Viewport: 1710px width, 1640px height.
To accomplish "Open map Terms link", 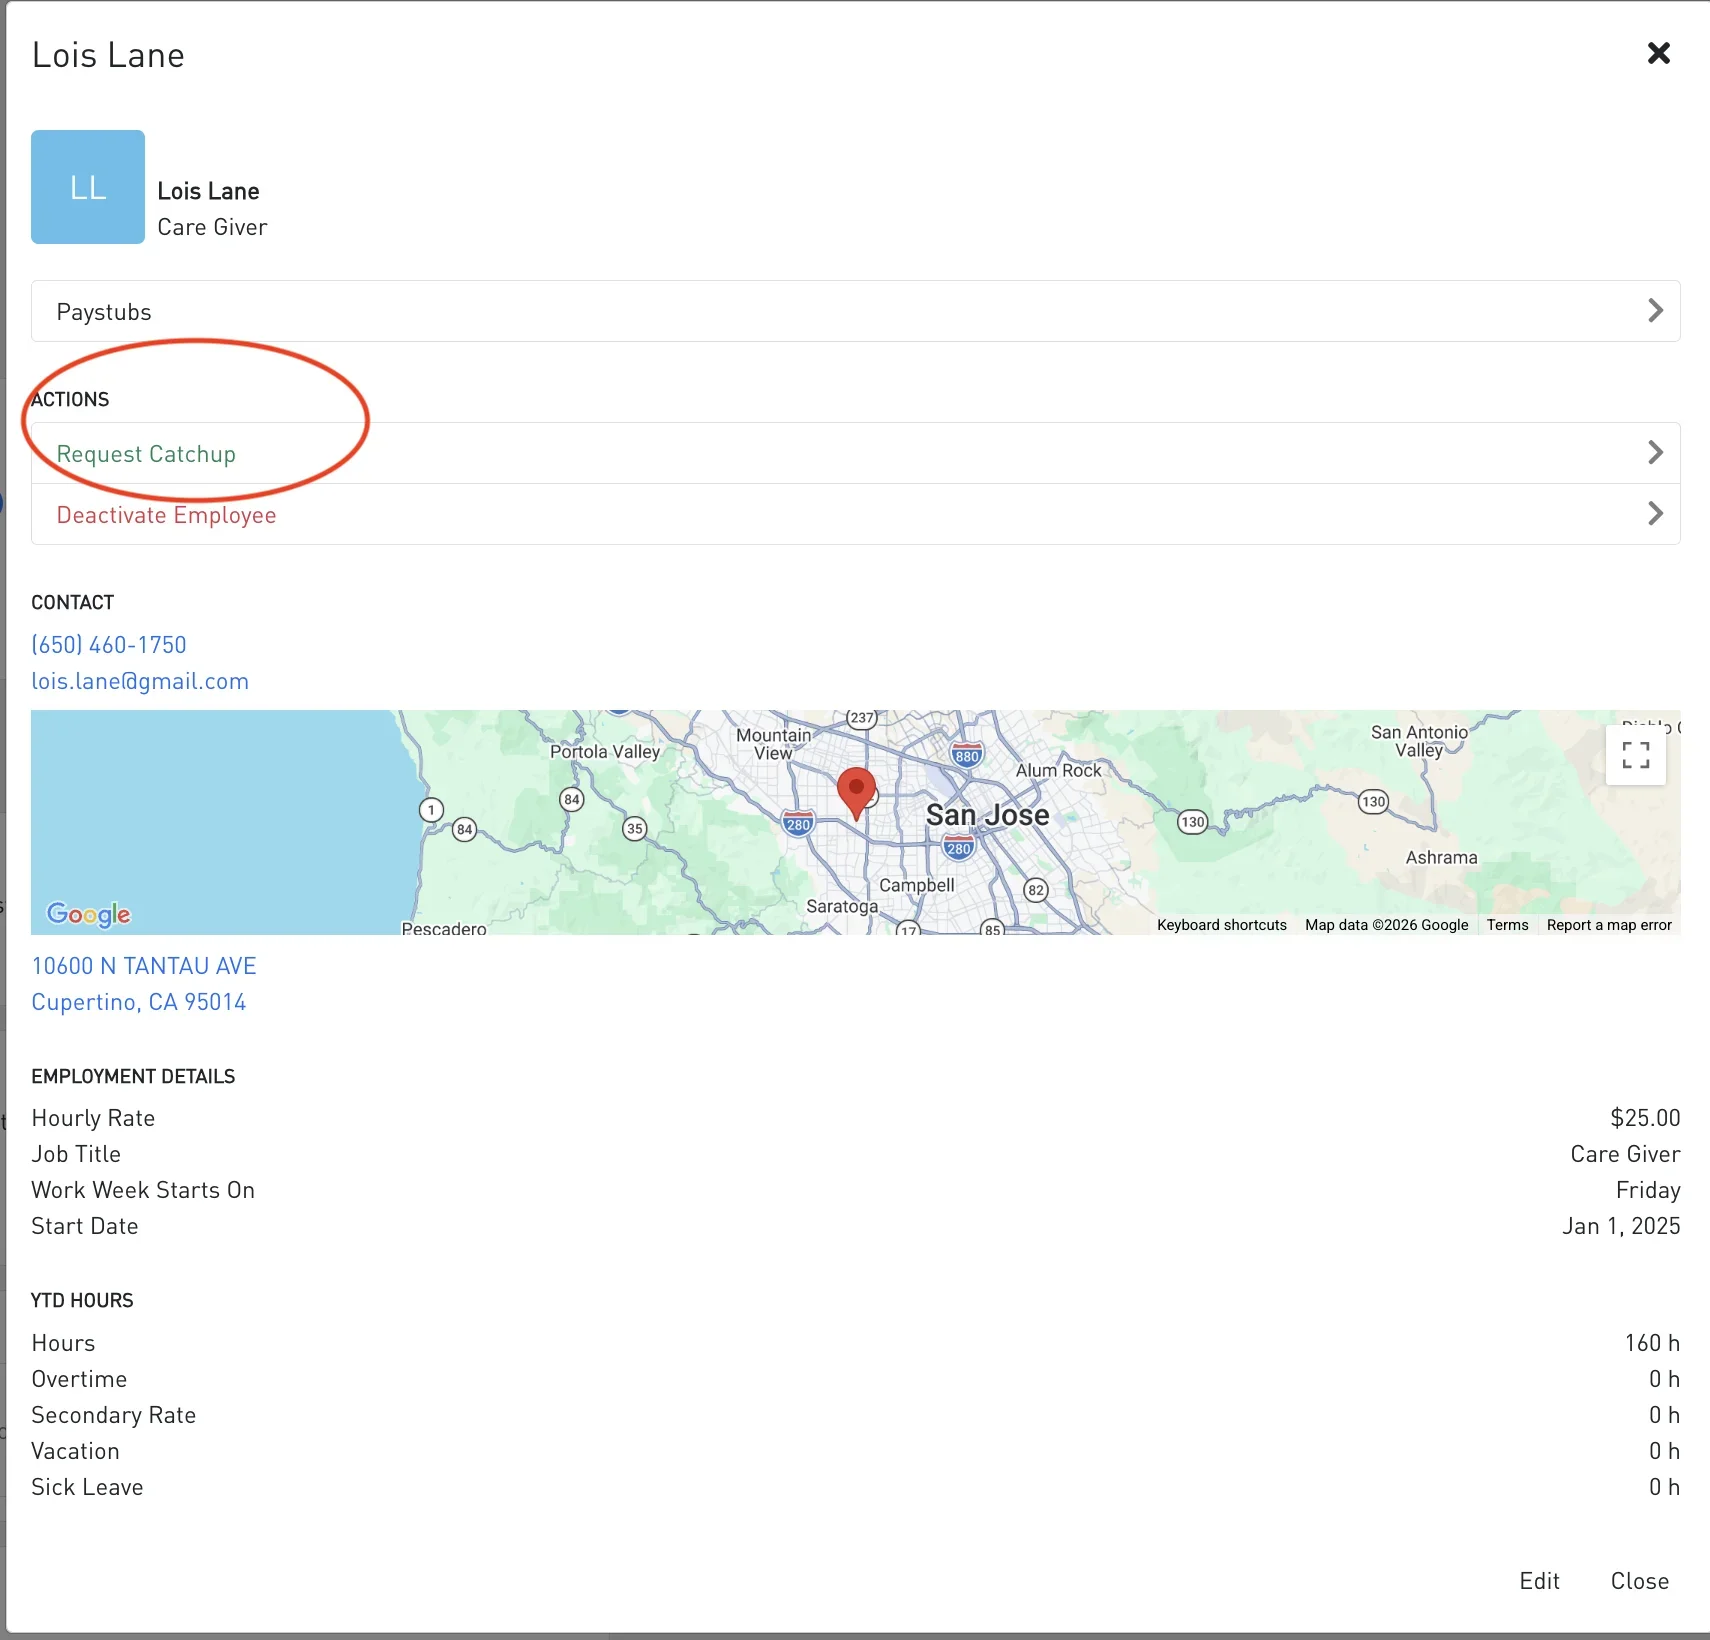I will point(1507,925).
